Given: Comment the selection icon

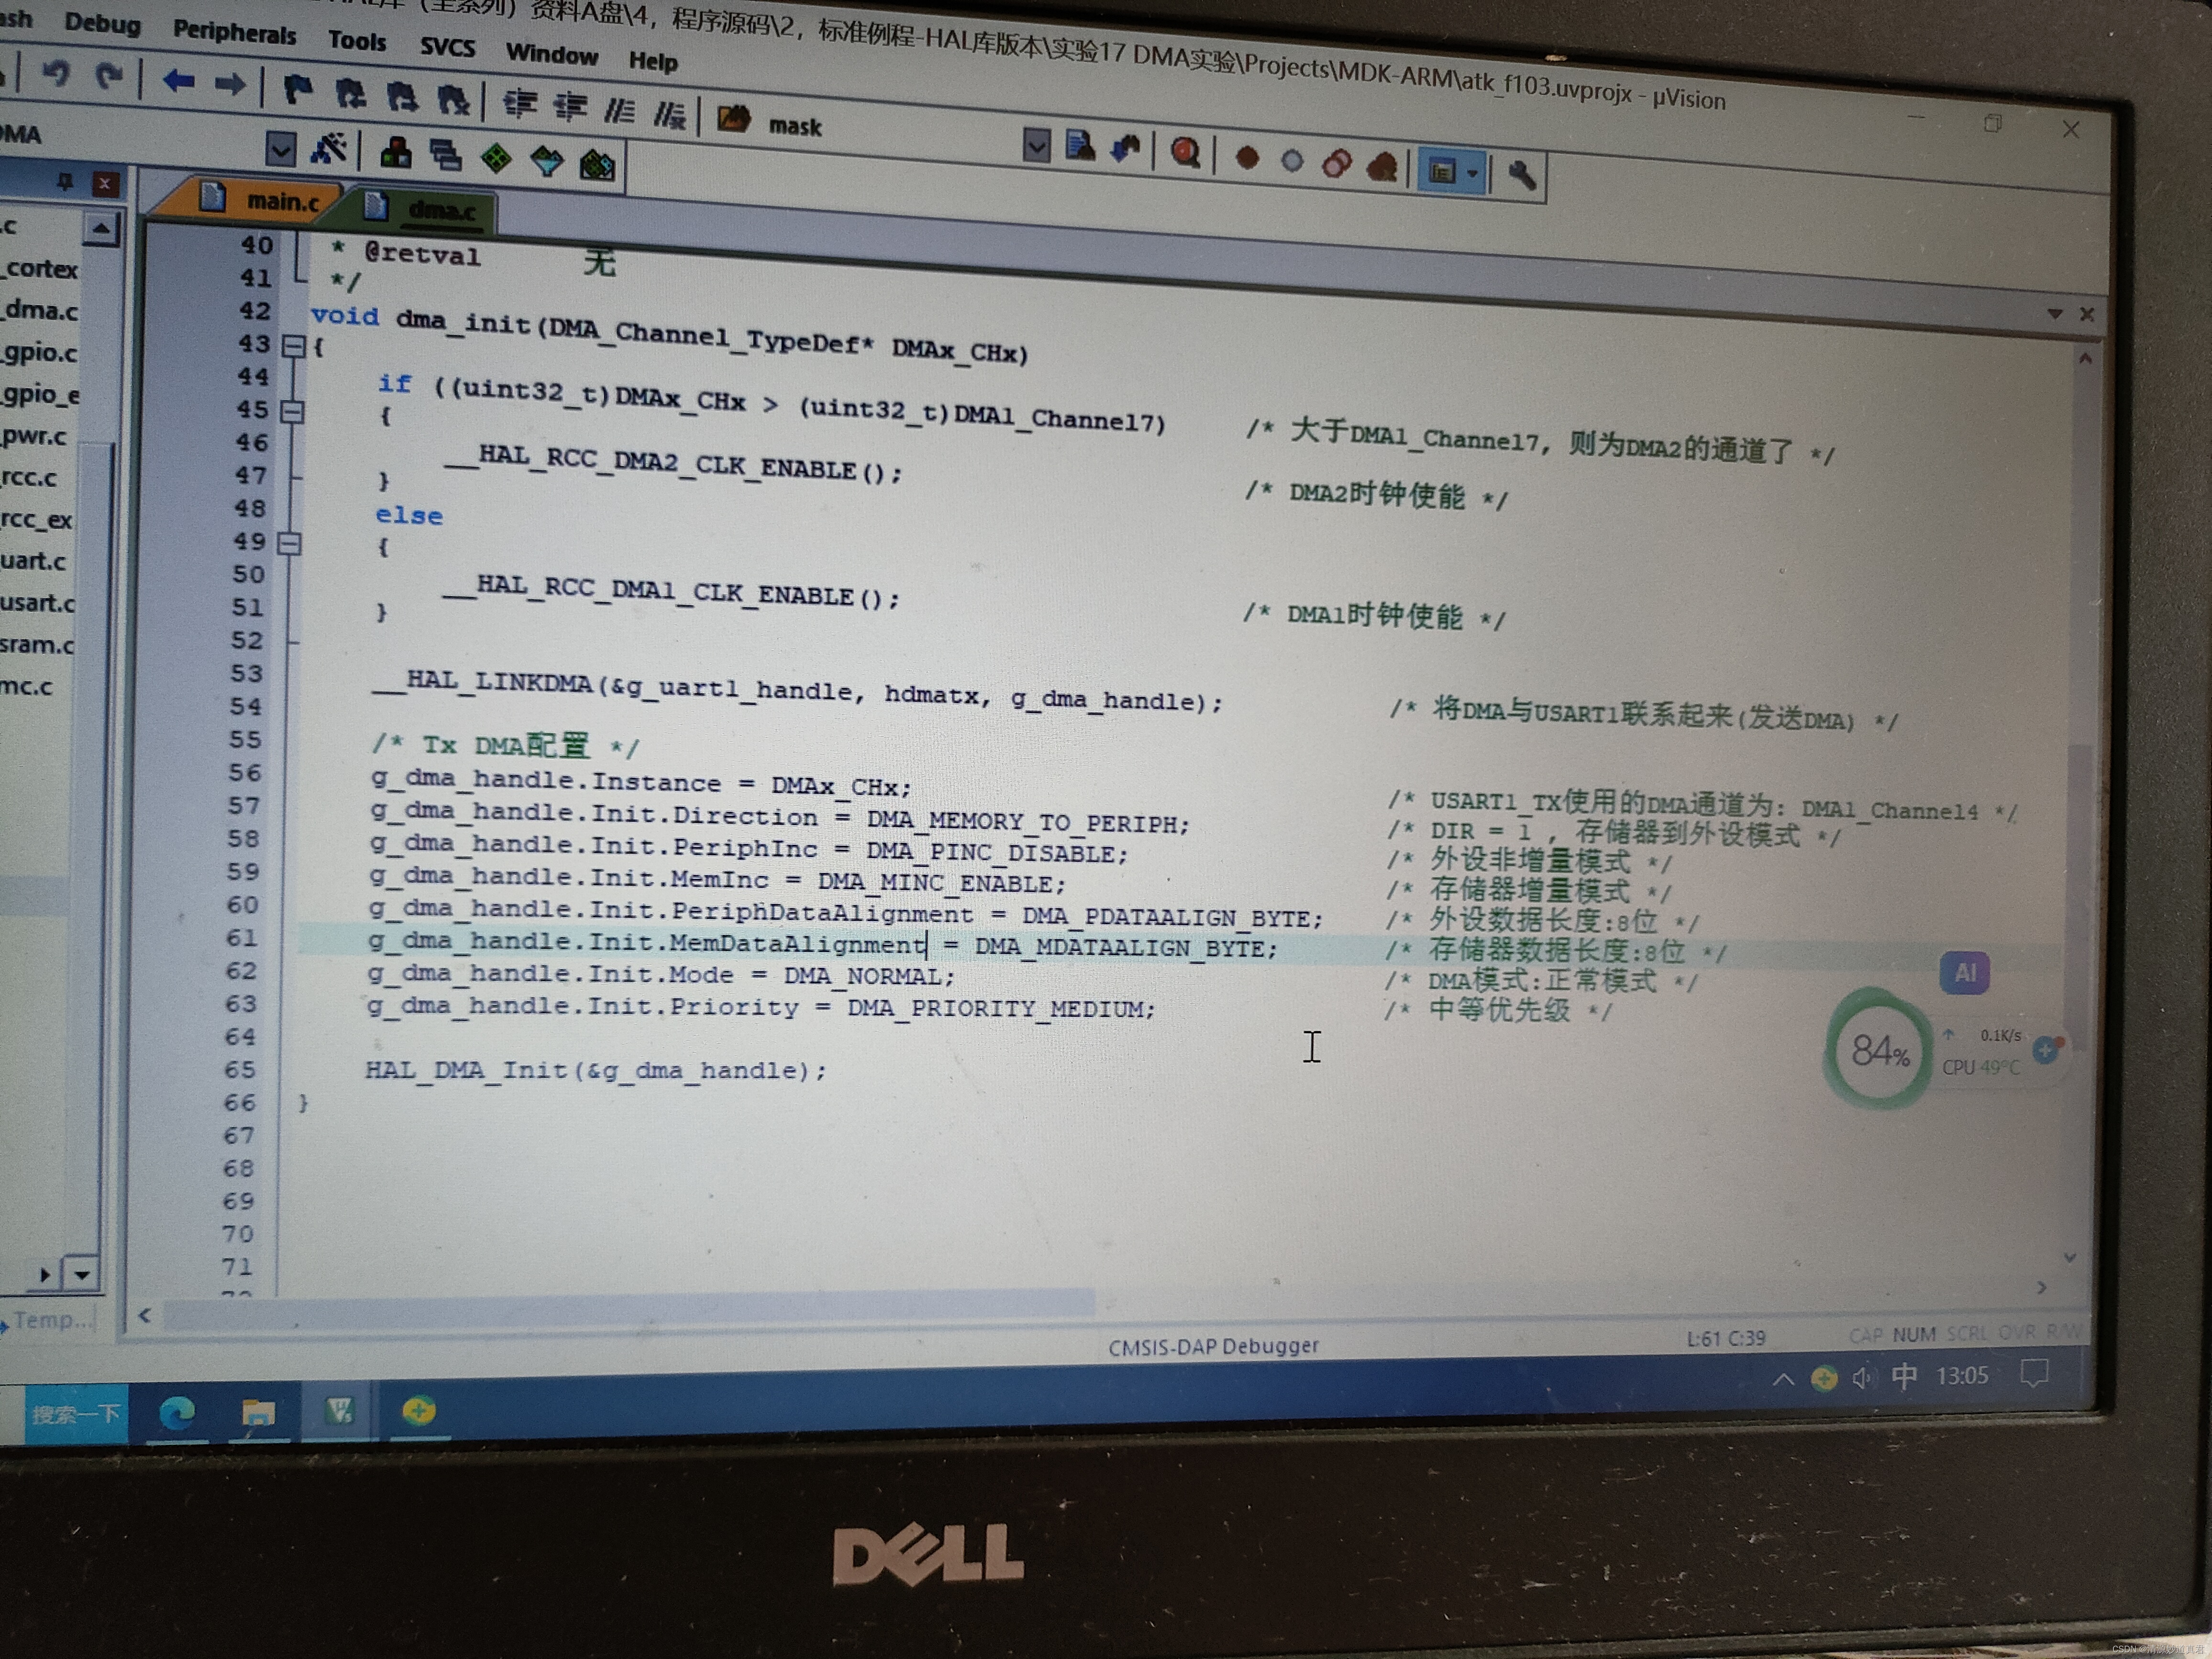Looking at the screenshot, I should point(620,110).
